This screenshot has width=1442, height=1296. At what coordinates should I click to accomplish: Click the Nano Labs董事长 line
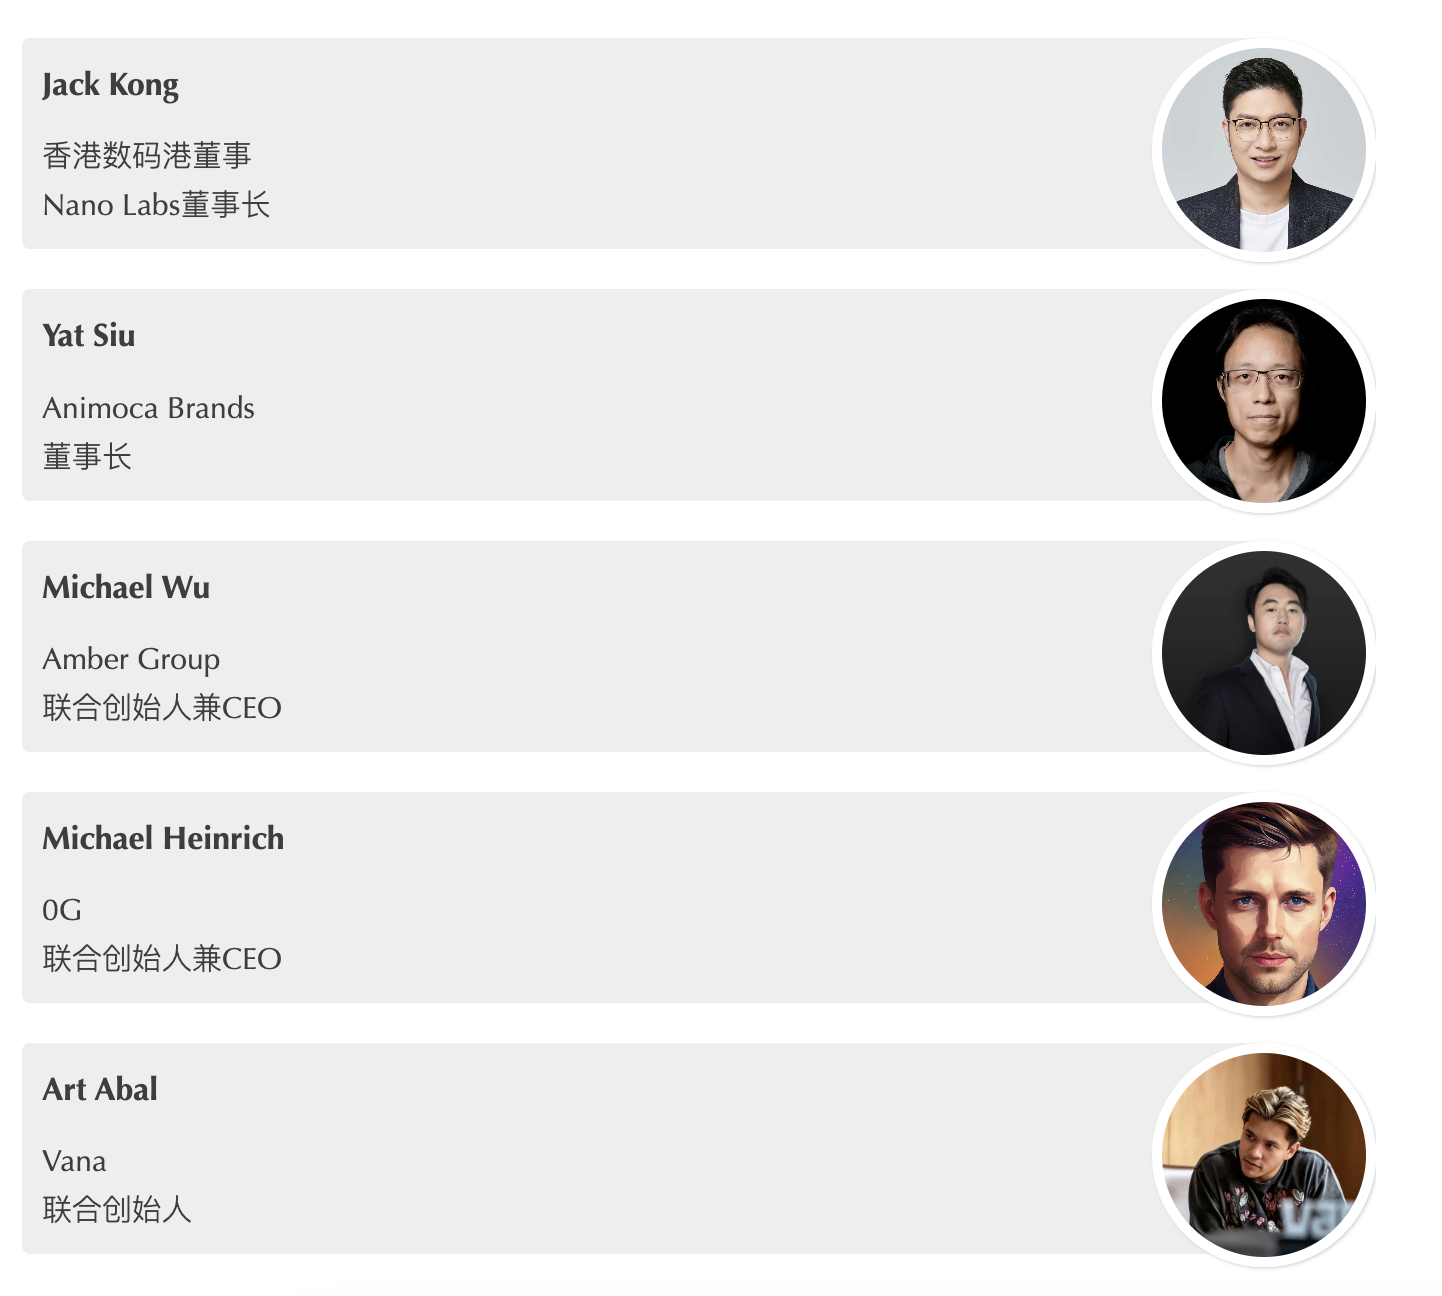coord(156,205)
